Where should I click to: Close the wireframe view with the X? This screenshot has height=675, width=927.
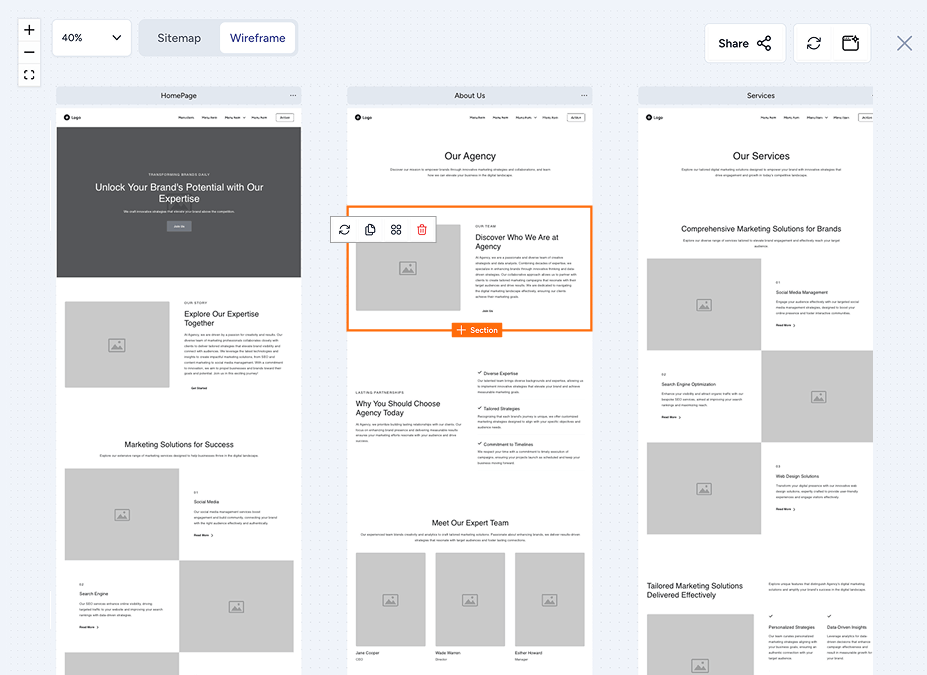(903, 43)
